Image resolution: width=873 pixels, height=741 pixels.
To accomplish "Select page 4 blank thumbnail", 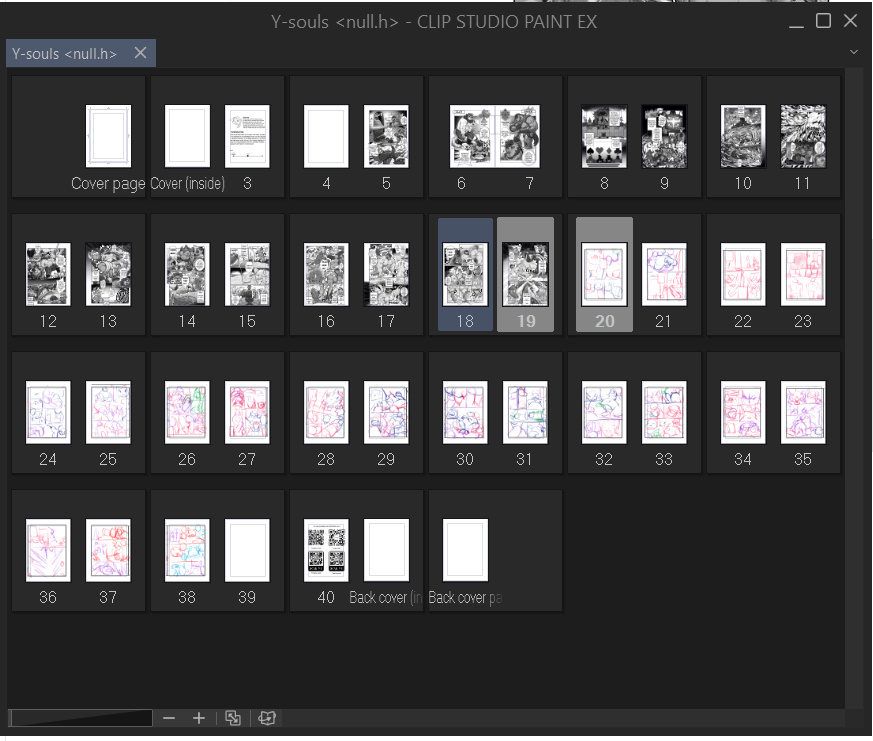I will pos(326,136).
